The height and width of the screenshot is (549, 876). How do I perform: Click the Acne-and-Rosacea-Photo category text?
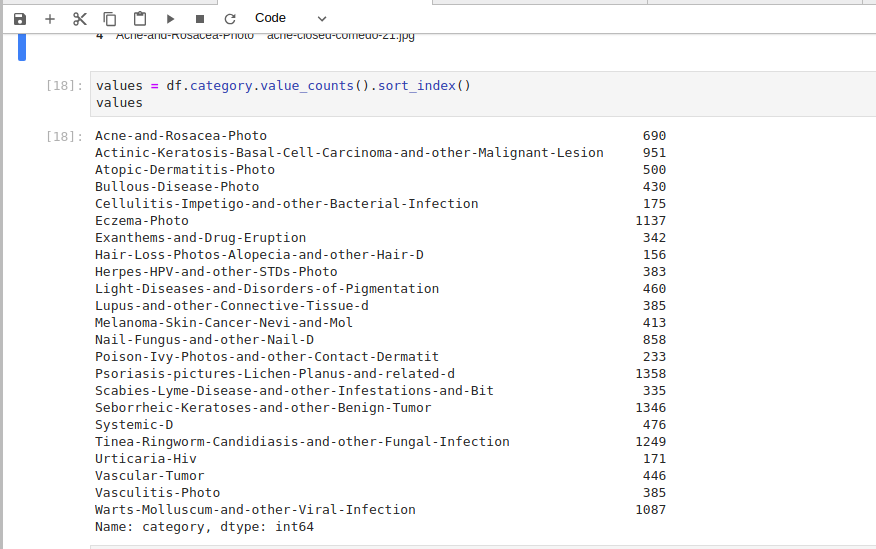[x=181, y=136]
